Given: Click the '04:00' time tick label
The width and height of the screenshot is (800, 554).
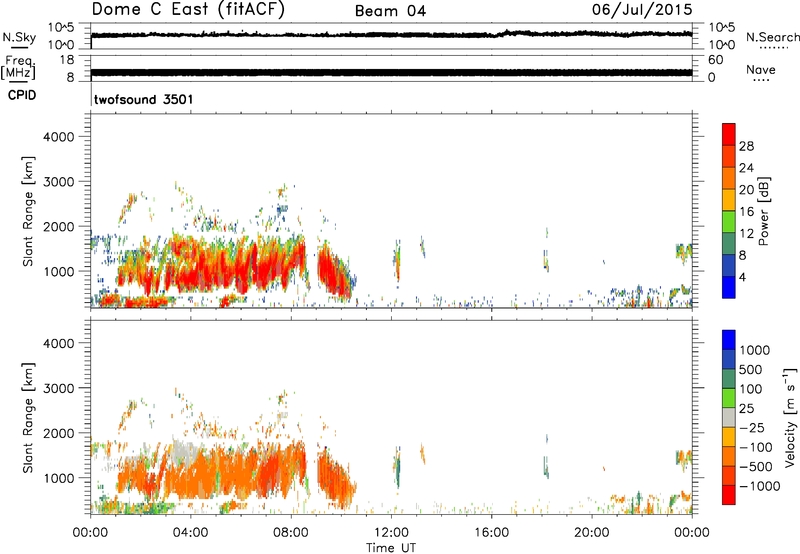Looking at the screenshot, I should (190, 533).
